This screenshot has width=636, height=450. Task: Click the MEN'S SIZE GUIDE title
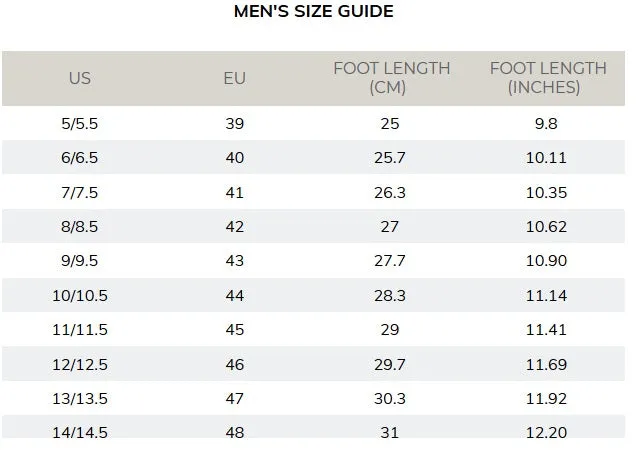314,11
